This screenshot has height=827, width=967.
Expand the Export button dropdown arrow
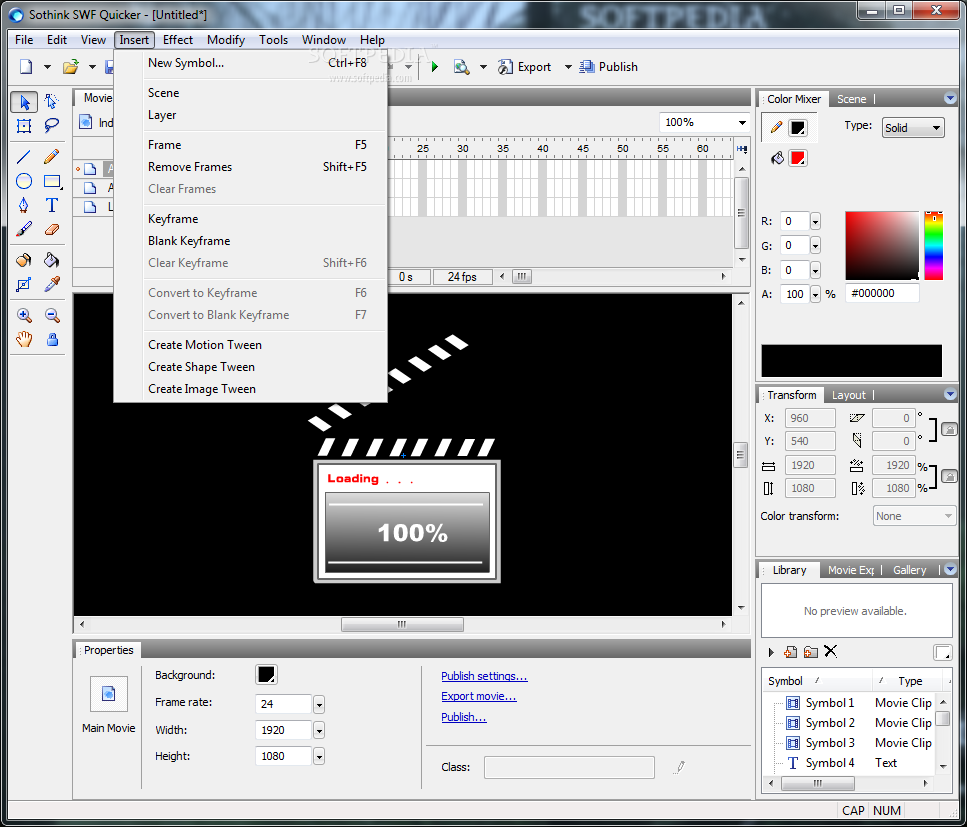click(568, 67)
